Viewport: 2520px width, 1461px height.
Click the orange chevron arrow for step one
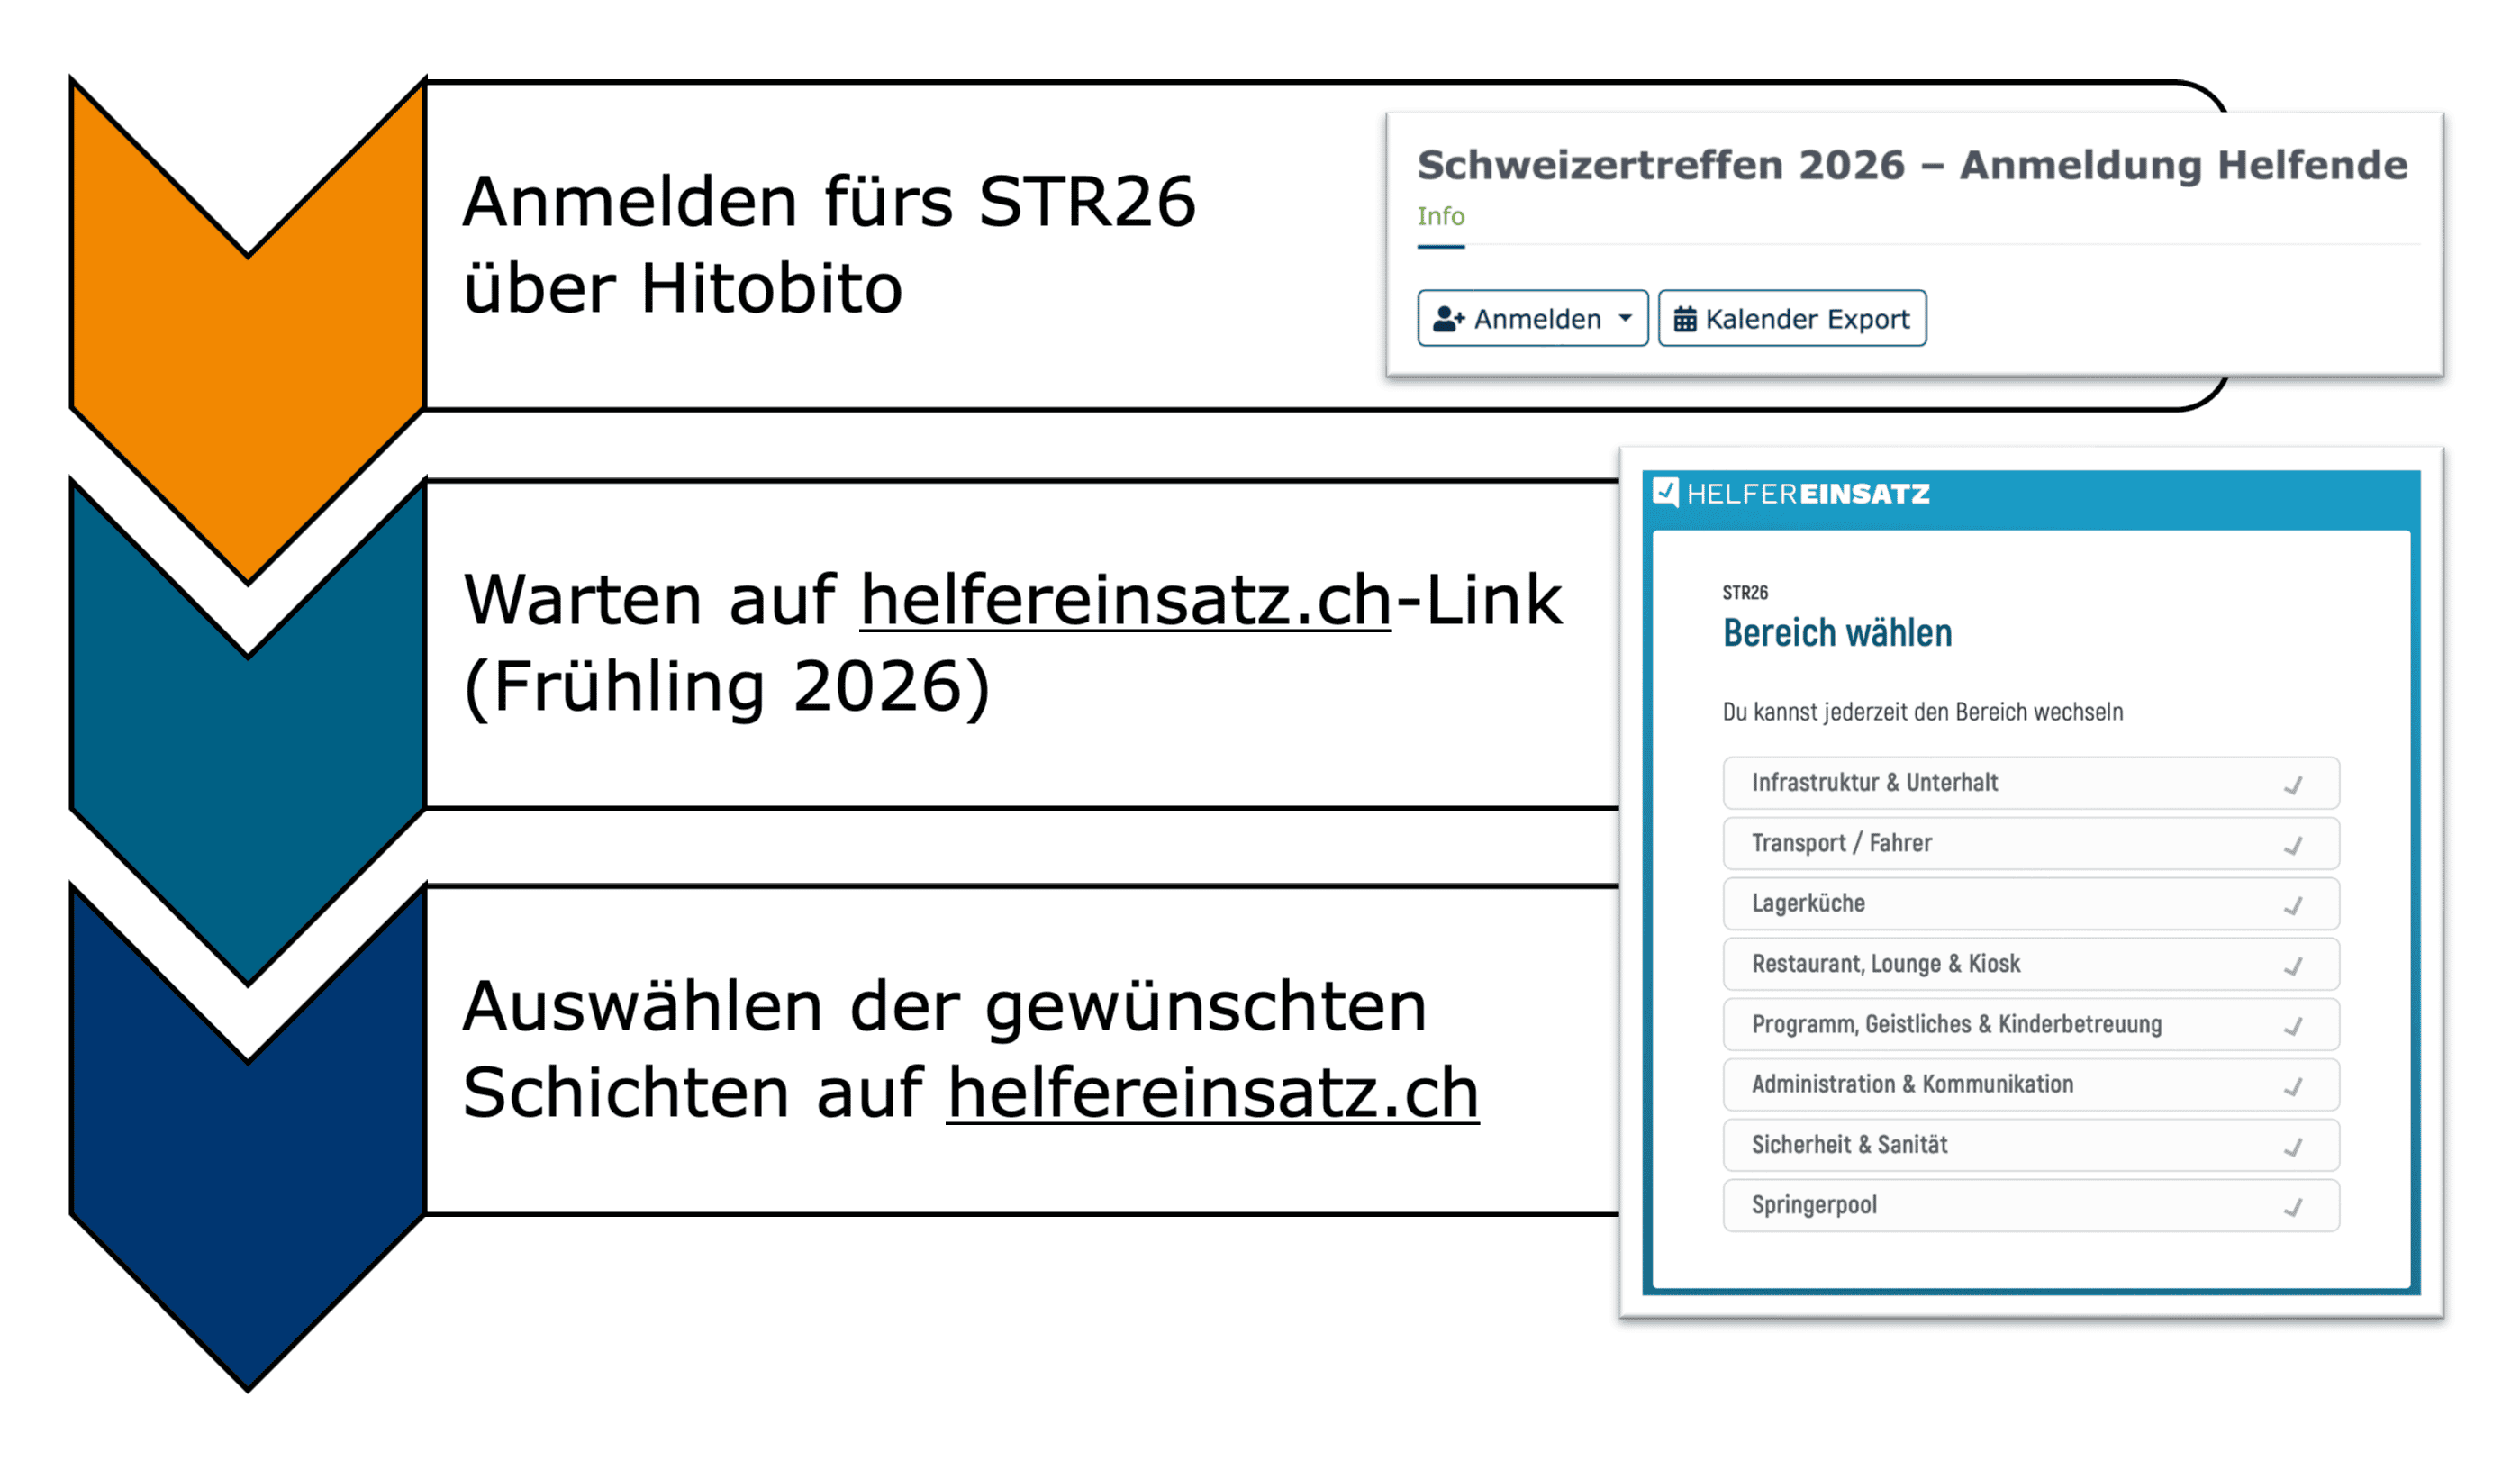247,300
